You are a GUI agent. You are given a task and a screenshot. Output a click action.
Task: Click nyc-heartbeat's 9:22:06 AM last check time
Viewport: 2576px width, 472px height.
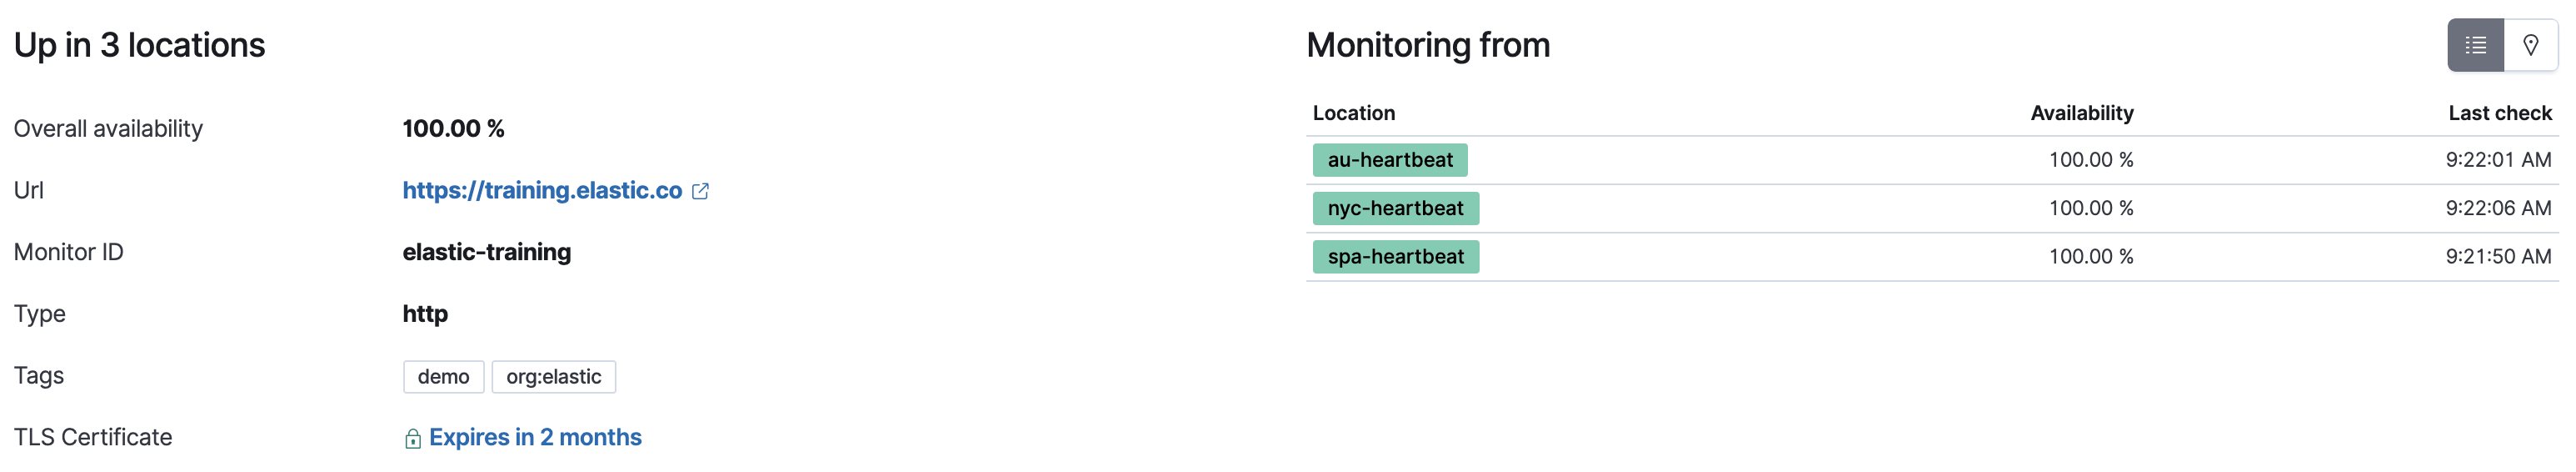coord(2498,208)
